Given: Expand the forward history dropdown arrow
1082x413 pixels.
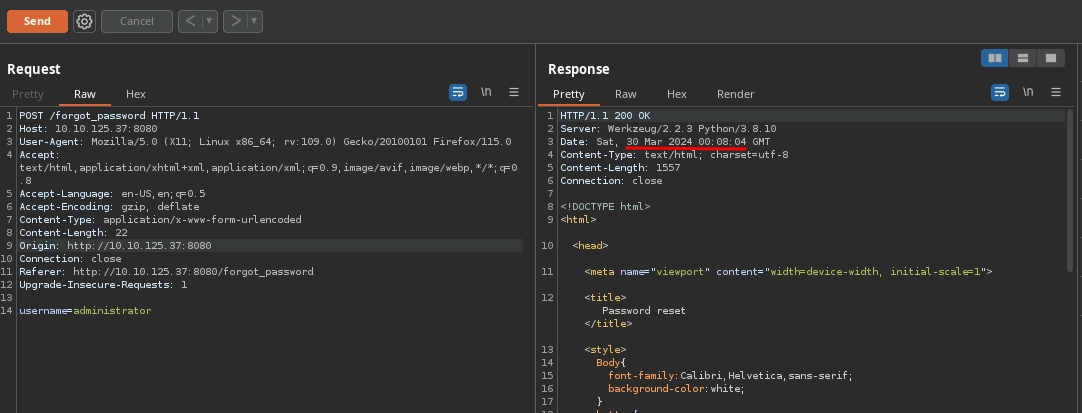Looking at the screenshot, I should tap(255, 21).
